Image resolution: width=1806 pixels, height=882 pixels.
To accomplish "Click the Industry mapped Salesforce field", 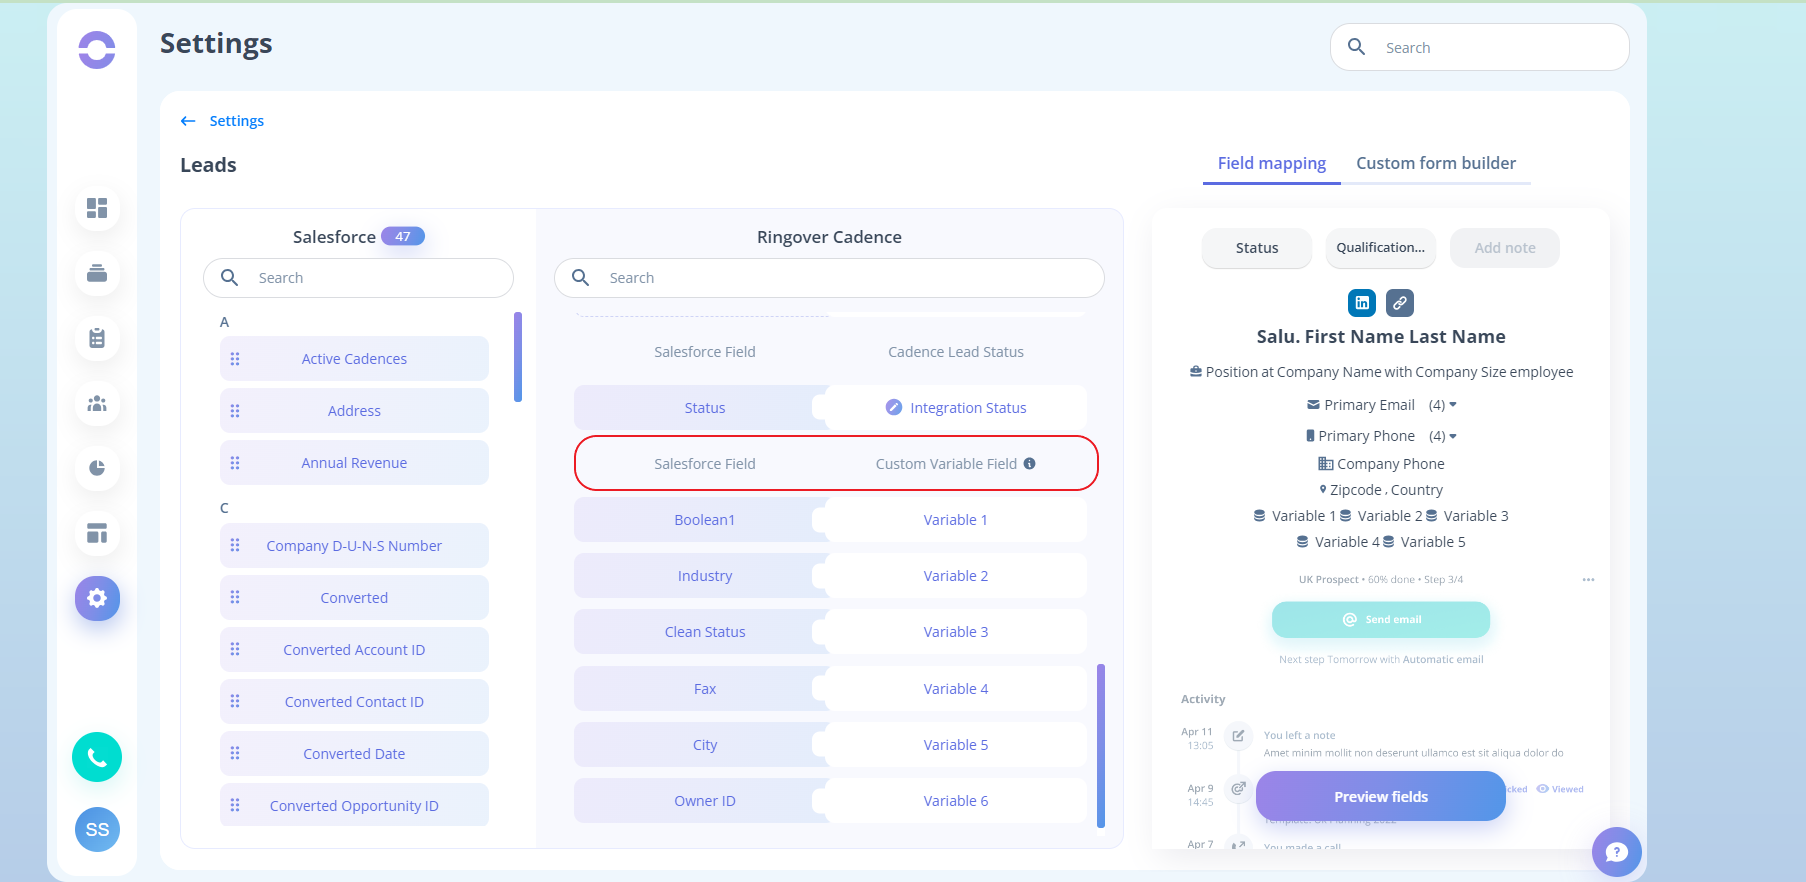I will (703, 576).
